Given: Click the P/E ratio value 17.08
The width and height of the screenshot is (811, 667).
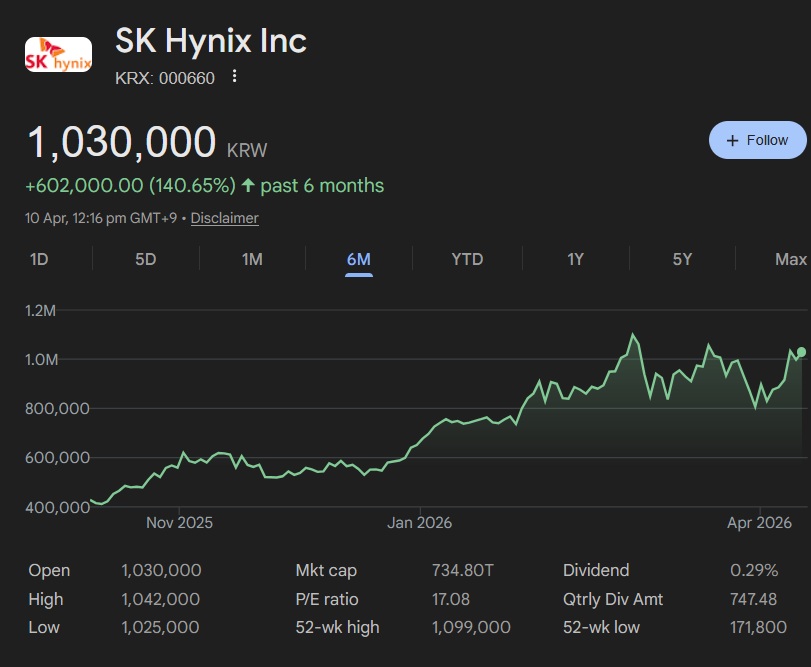Looking at the screenshot, I should (x=451, y=599).
